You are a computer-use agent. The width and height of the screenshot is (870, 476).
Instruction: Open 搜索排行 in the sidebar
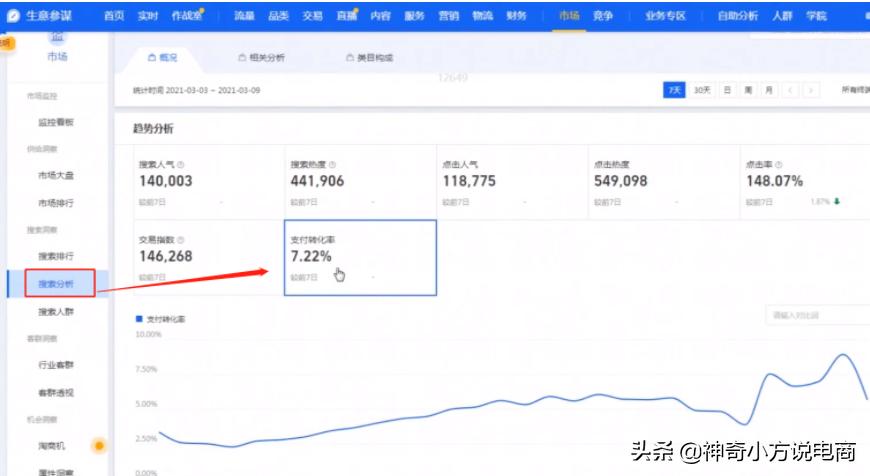pyautogui.click(x=55, y=256)
